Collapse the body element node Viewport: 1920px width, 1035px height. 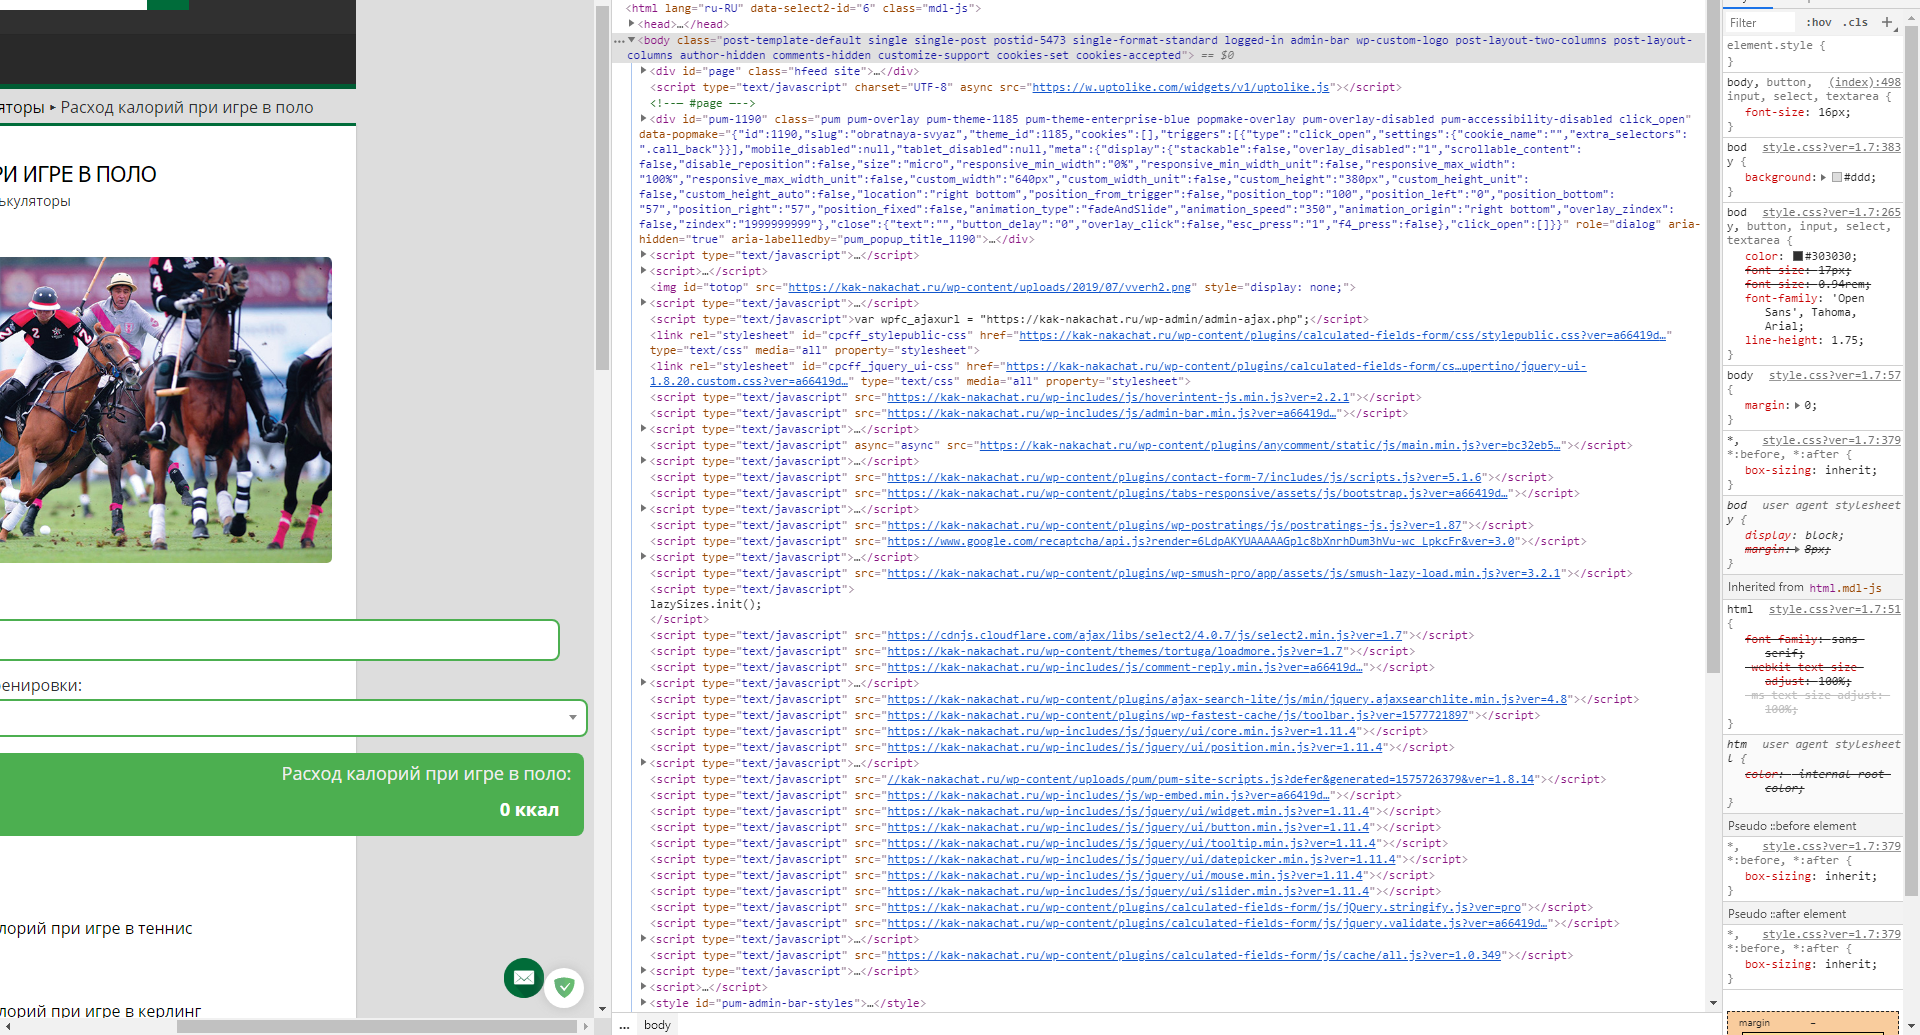coord(632,40)
